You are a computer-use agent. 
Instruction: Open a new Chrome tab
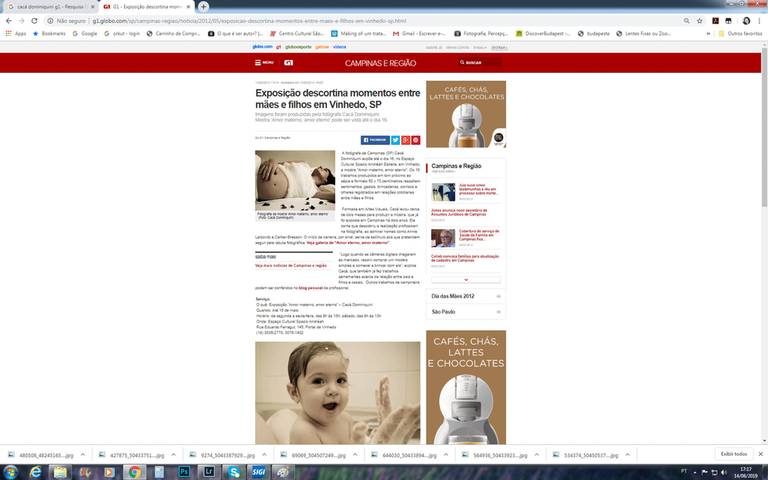point(204,6)
